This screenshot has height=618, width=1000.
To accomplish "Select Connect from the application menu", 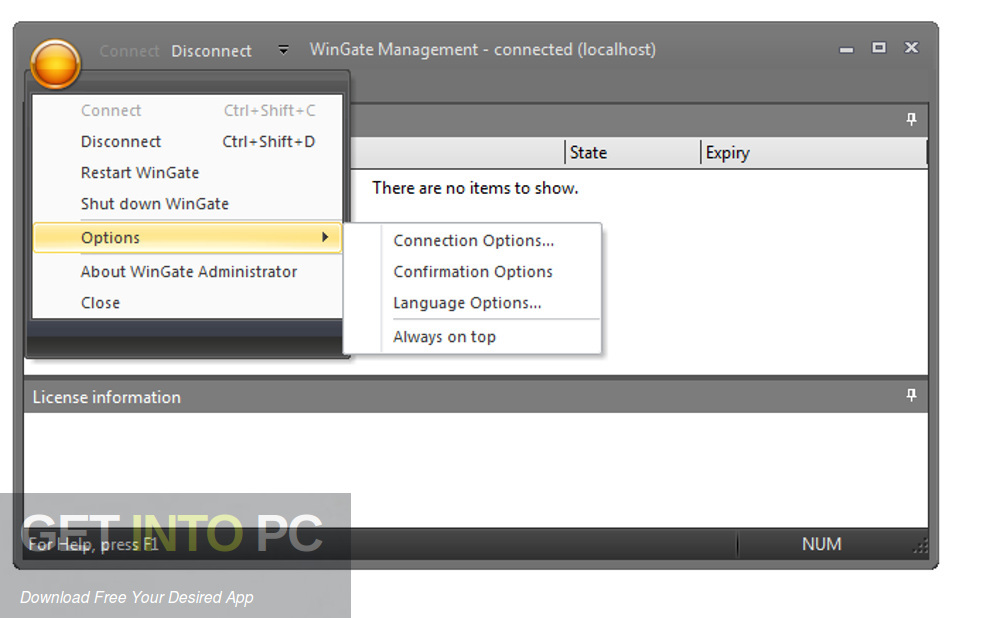I will (188, 110).
